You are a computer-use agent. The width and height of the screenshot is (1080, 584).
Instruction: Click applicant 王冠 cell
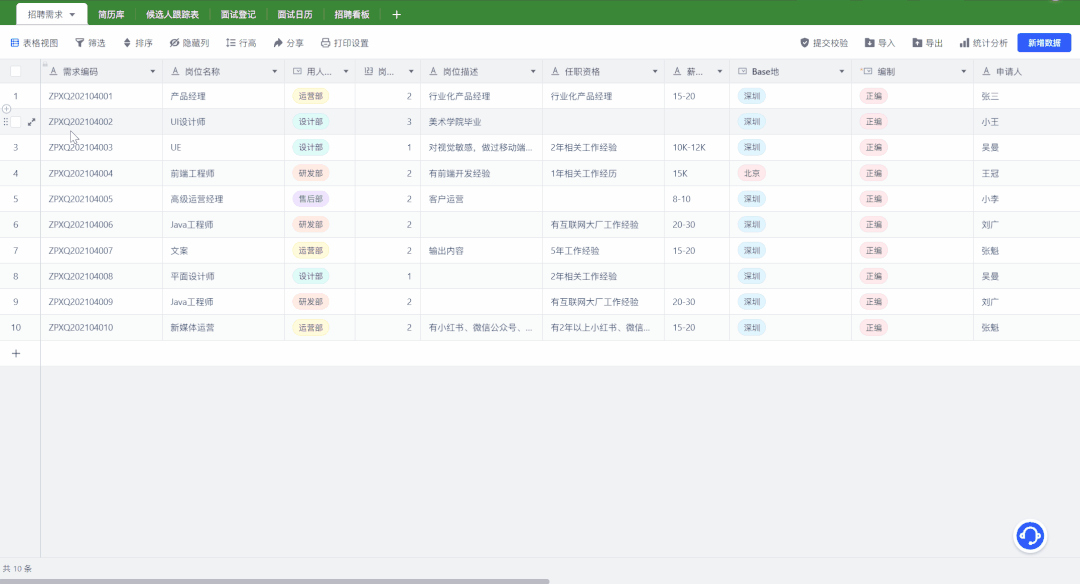coord(1026,174)
